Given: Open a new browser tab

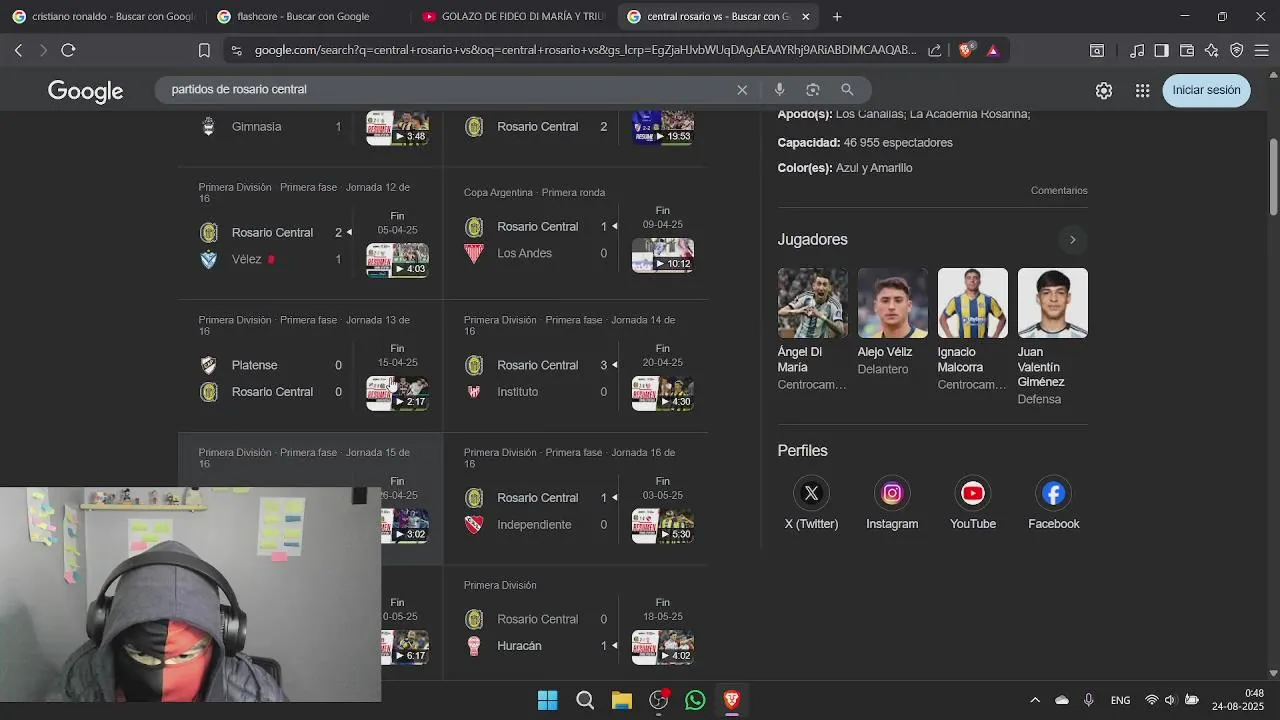Looking at the screenshot, I should [x=837, y=16].
